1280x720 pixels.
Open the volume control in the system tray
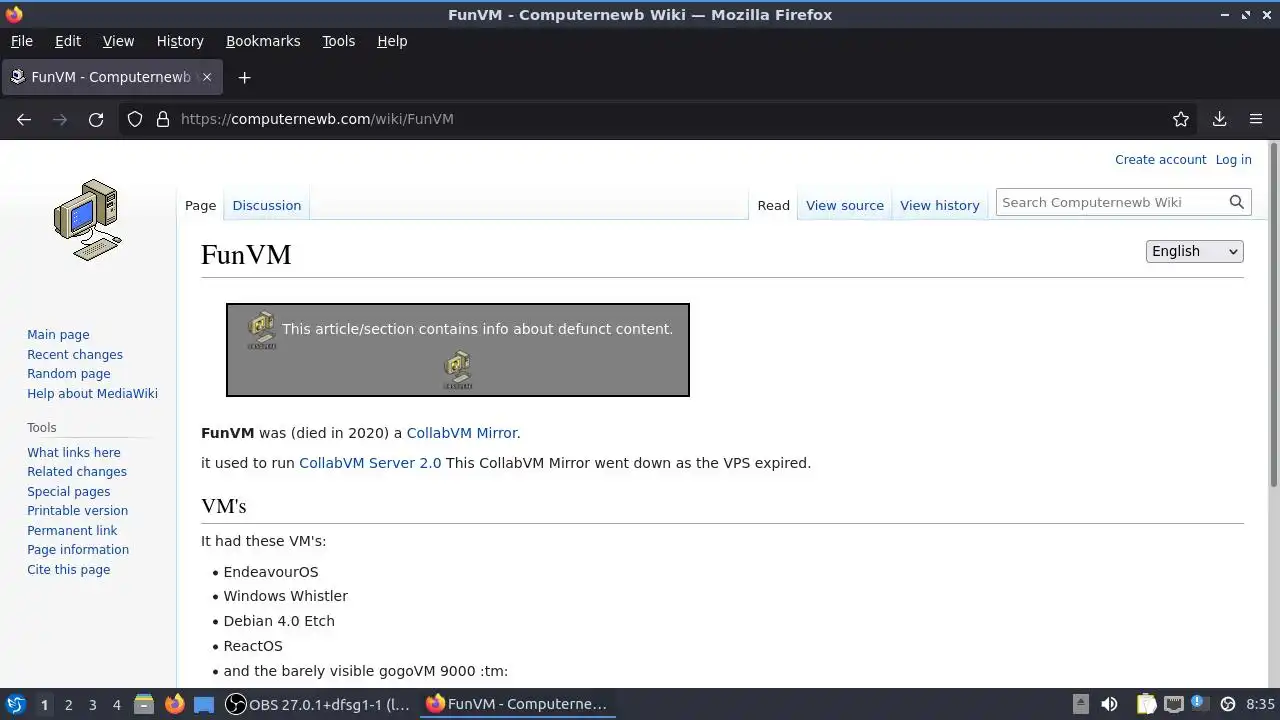click(1109, 704)
